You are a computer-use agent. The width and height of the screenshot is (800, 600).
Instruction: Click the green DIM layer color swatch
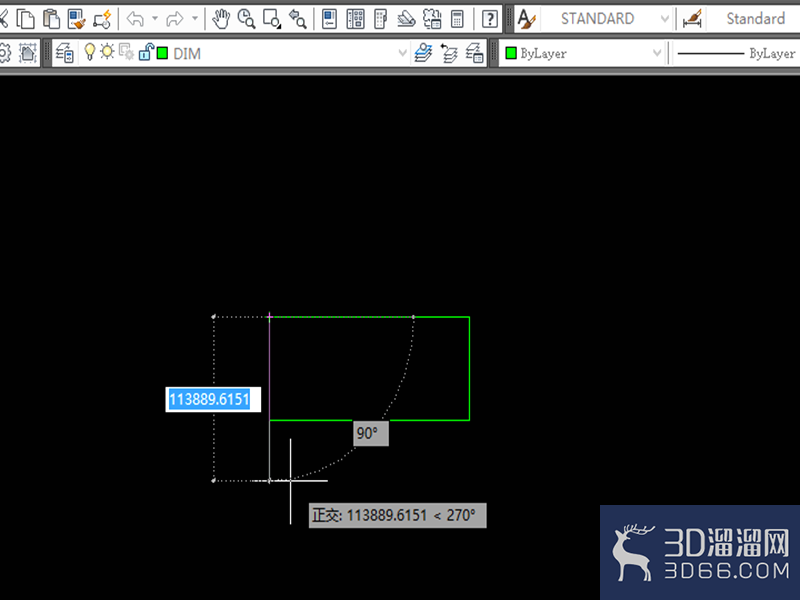pos(162,53)
